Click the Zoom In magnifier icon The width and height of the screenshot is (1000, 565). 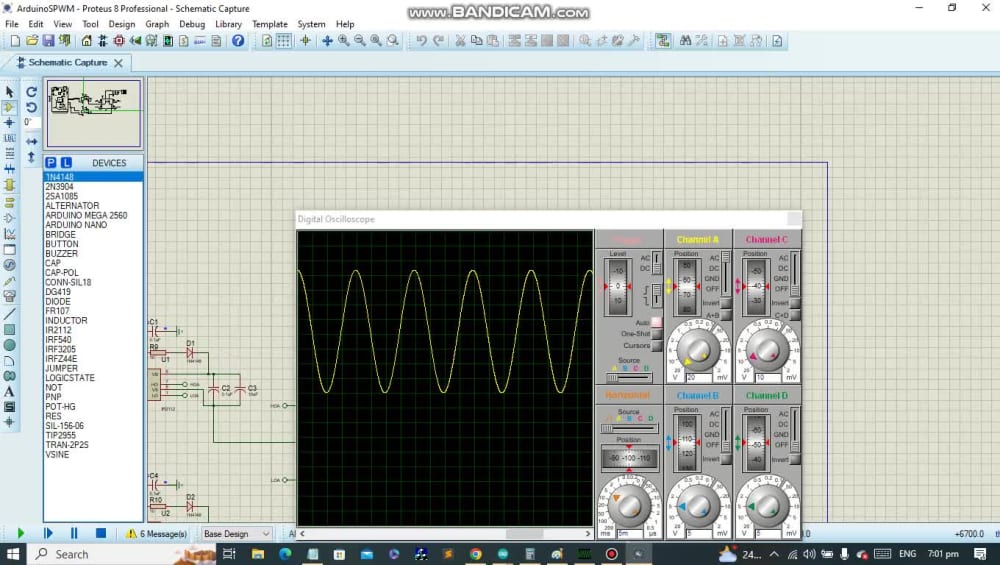pyautogui.click(x=343, y=41)
